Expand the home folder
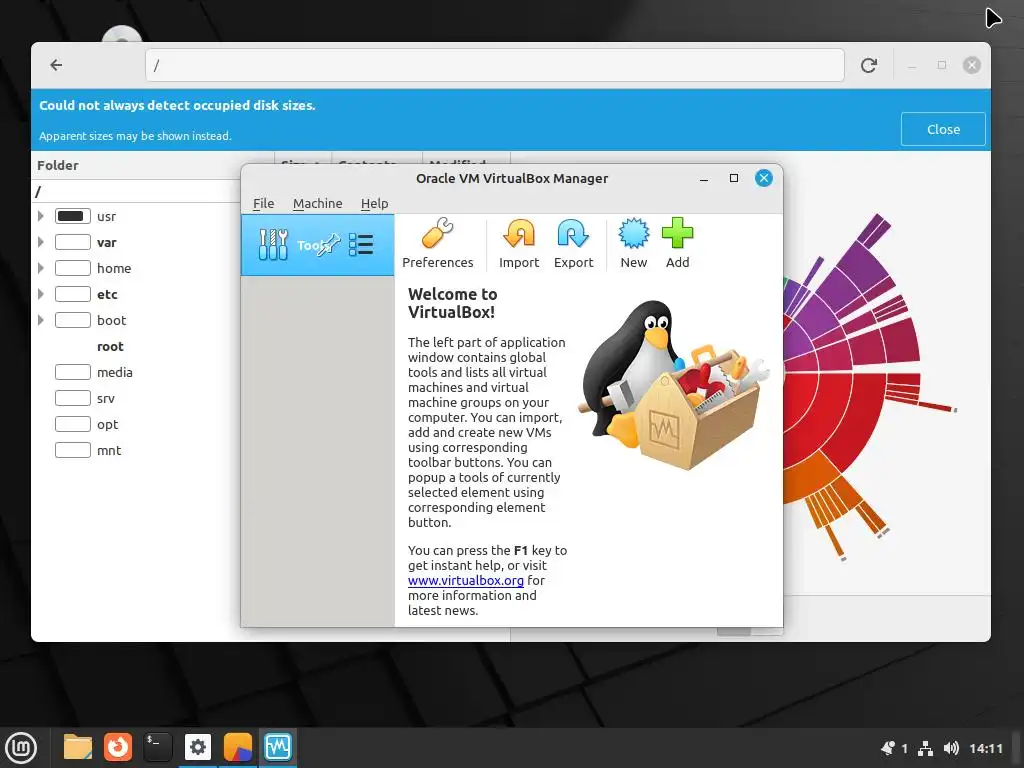The image size is (1024, 768). 40,268
